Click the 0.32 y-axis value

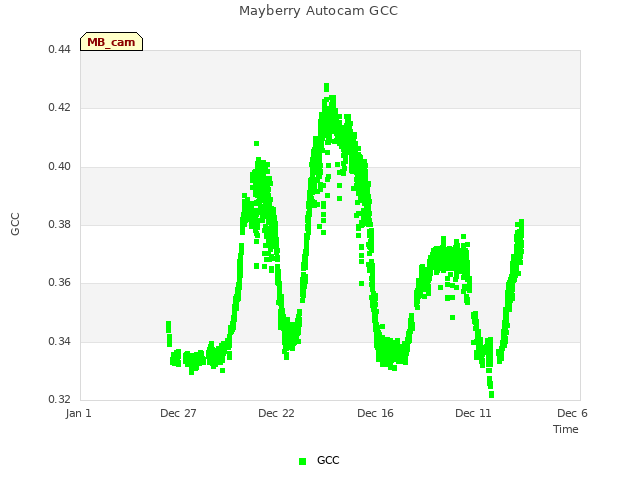coord(60,399)
